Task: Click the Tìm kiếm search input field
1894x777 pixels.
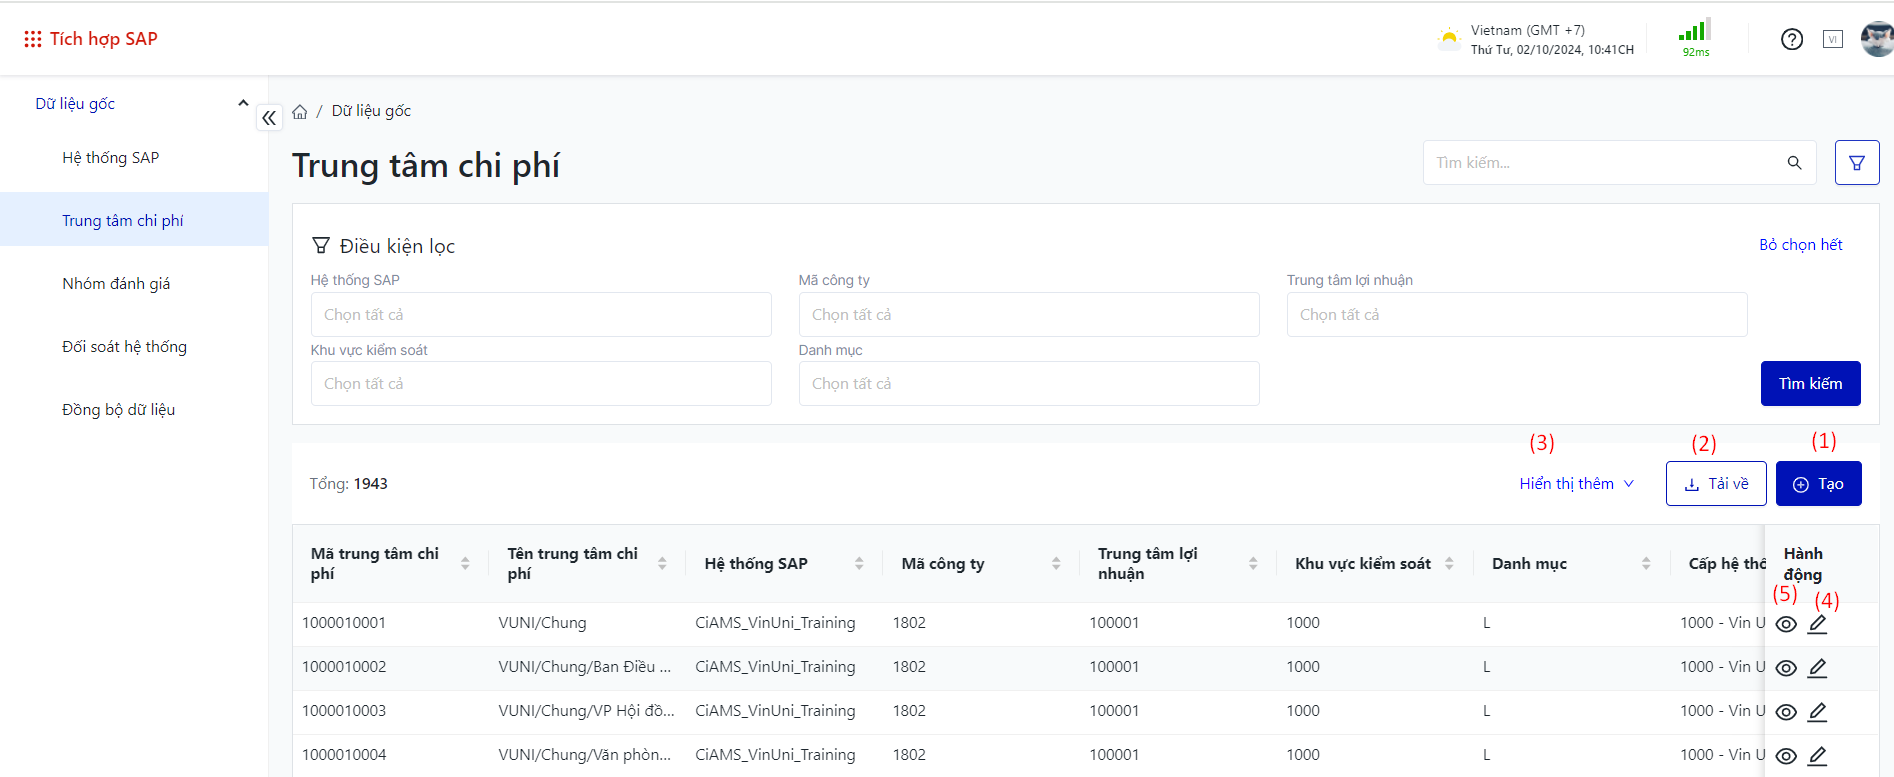Action: click(1600, 163)
